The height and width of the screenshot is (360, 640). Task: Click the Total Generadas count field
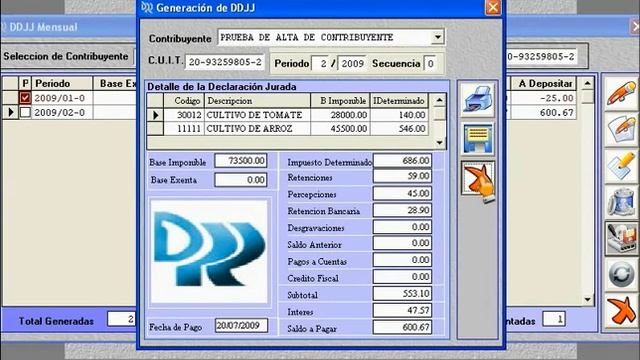tap(122, 319)
